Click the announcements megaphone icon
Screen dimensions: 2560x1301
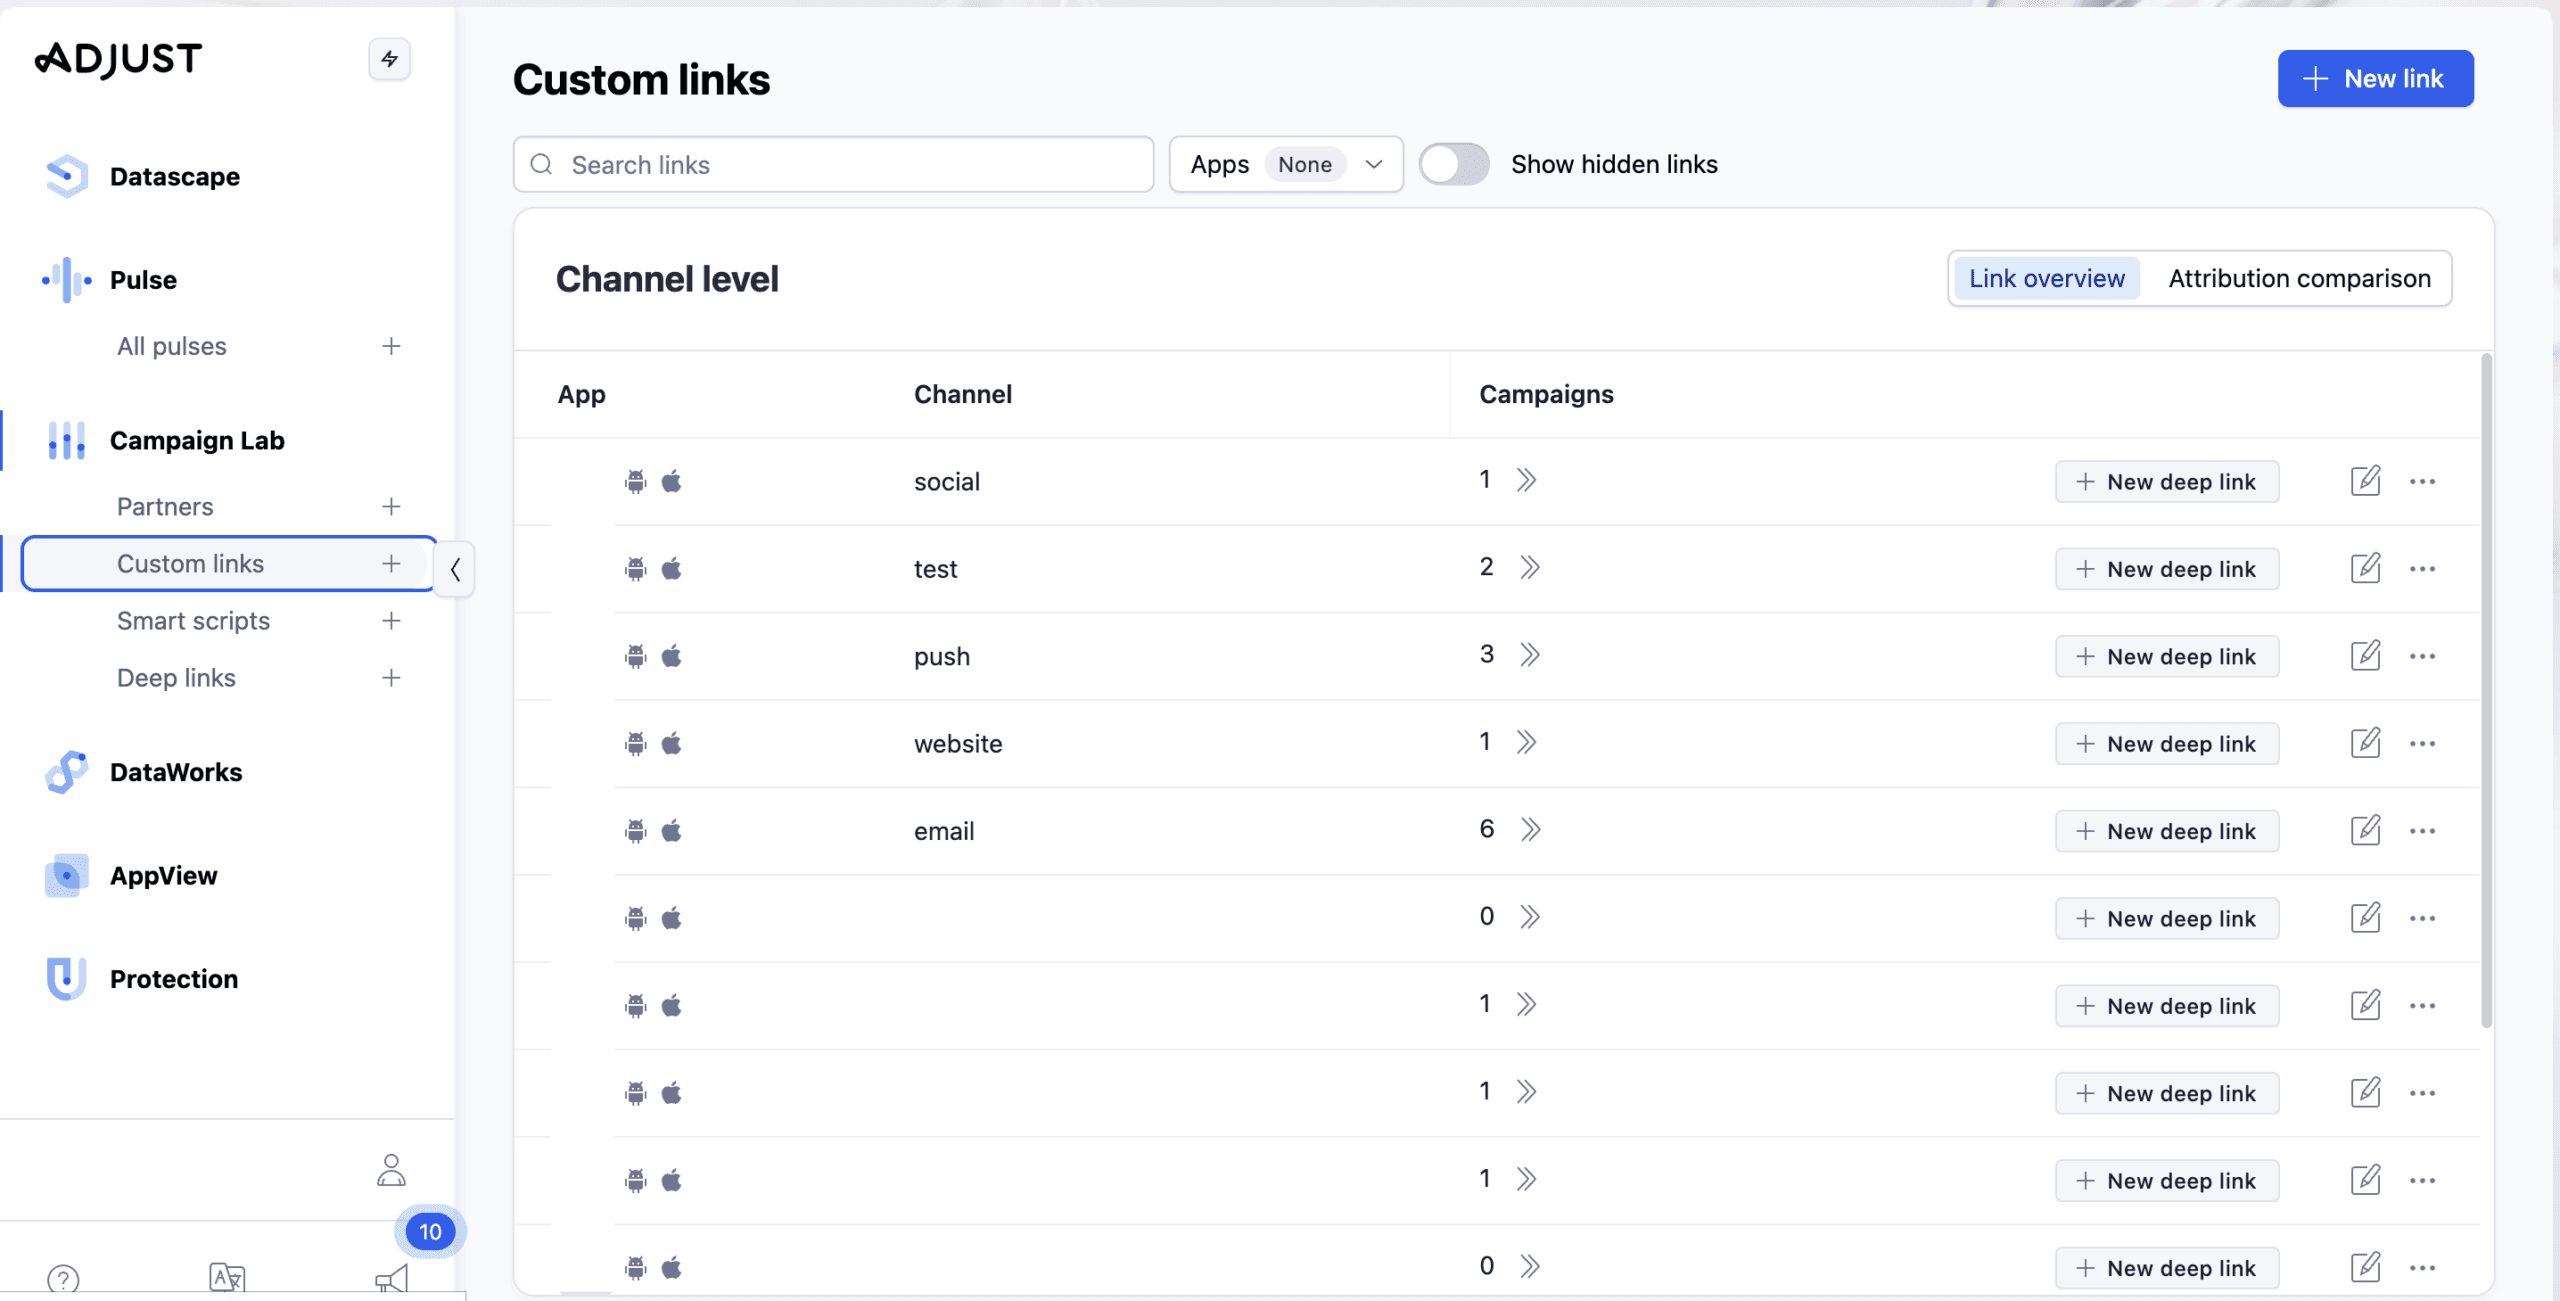[391, 1278]
